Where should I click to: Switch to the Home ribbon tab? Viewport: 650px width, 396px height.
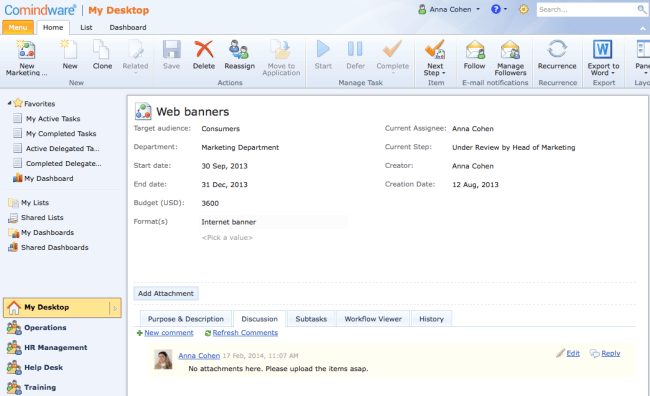53,27
